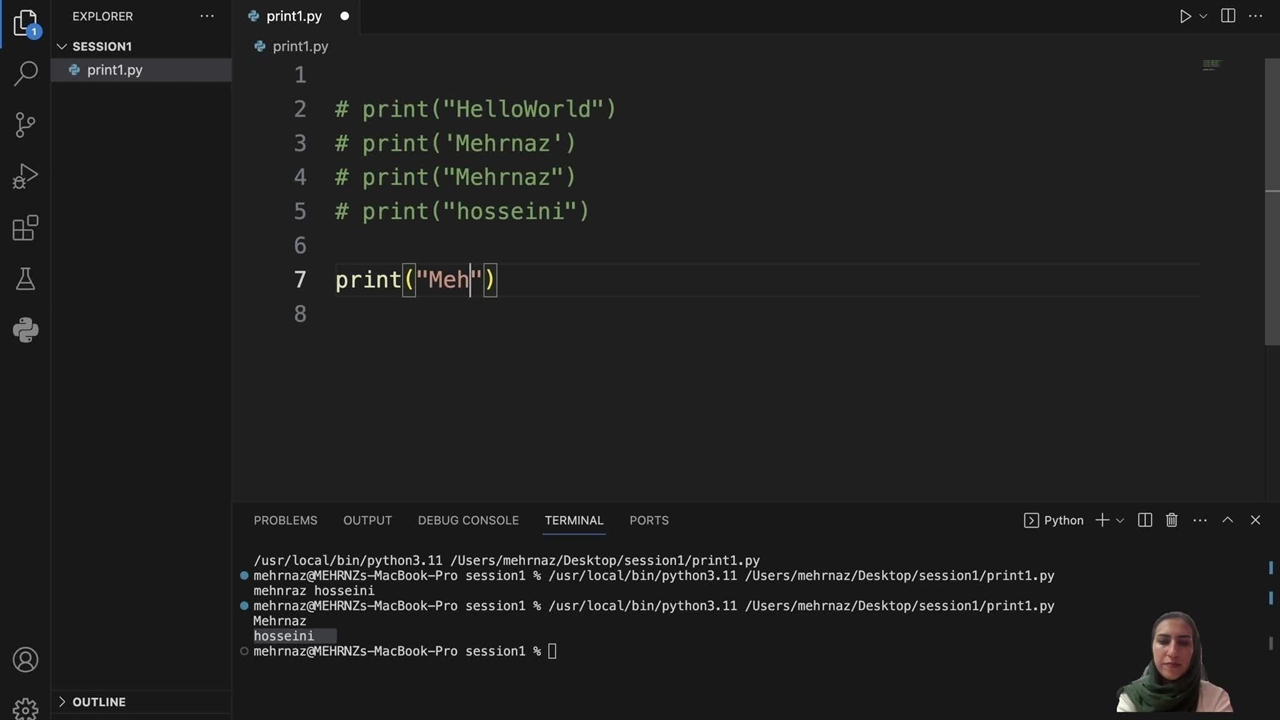The height and width of the screenshot is (720, 1280).
Task: Split the terminal panel
Action: coord(1145,520)
